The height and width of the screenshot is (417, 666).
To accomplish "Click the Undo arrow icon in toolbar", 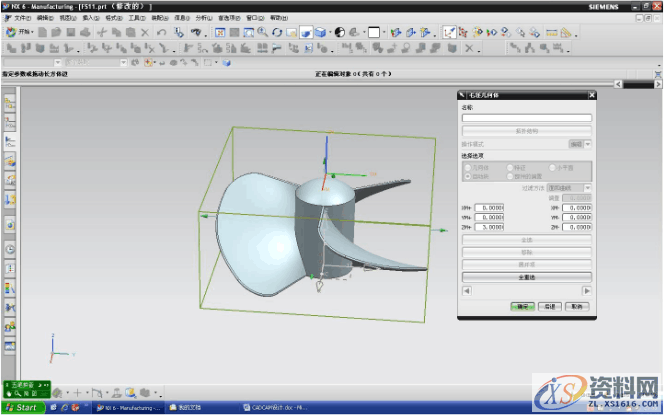I will pos(161,32).
